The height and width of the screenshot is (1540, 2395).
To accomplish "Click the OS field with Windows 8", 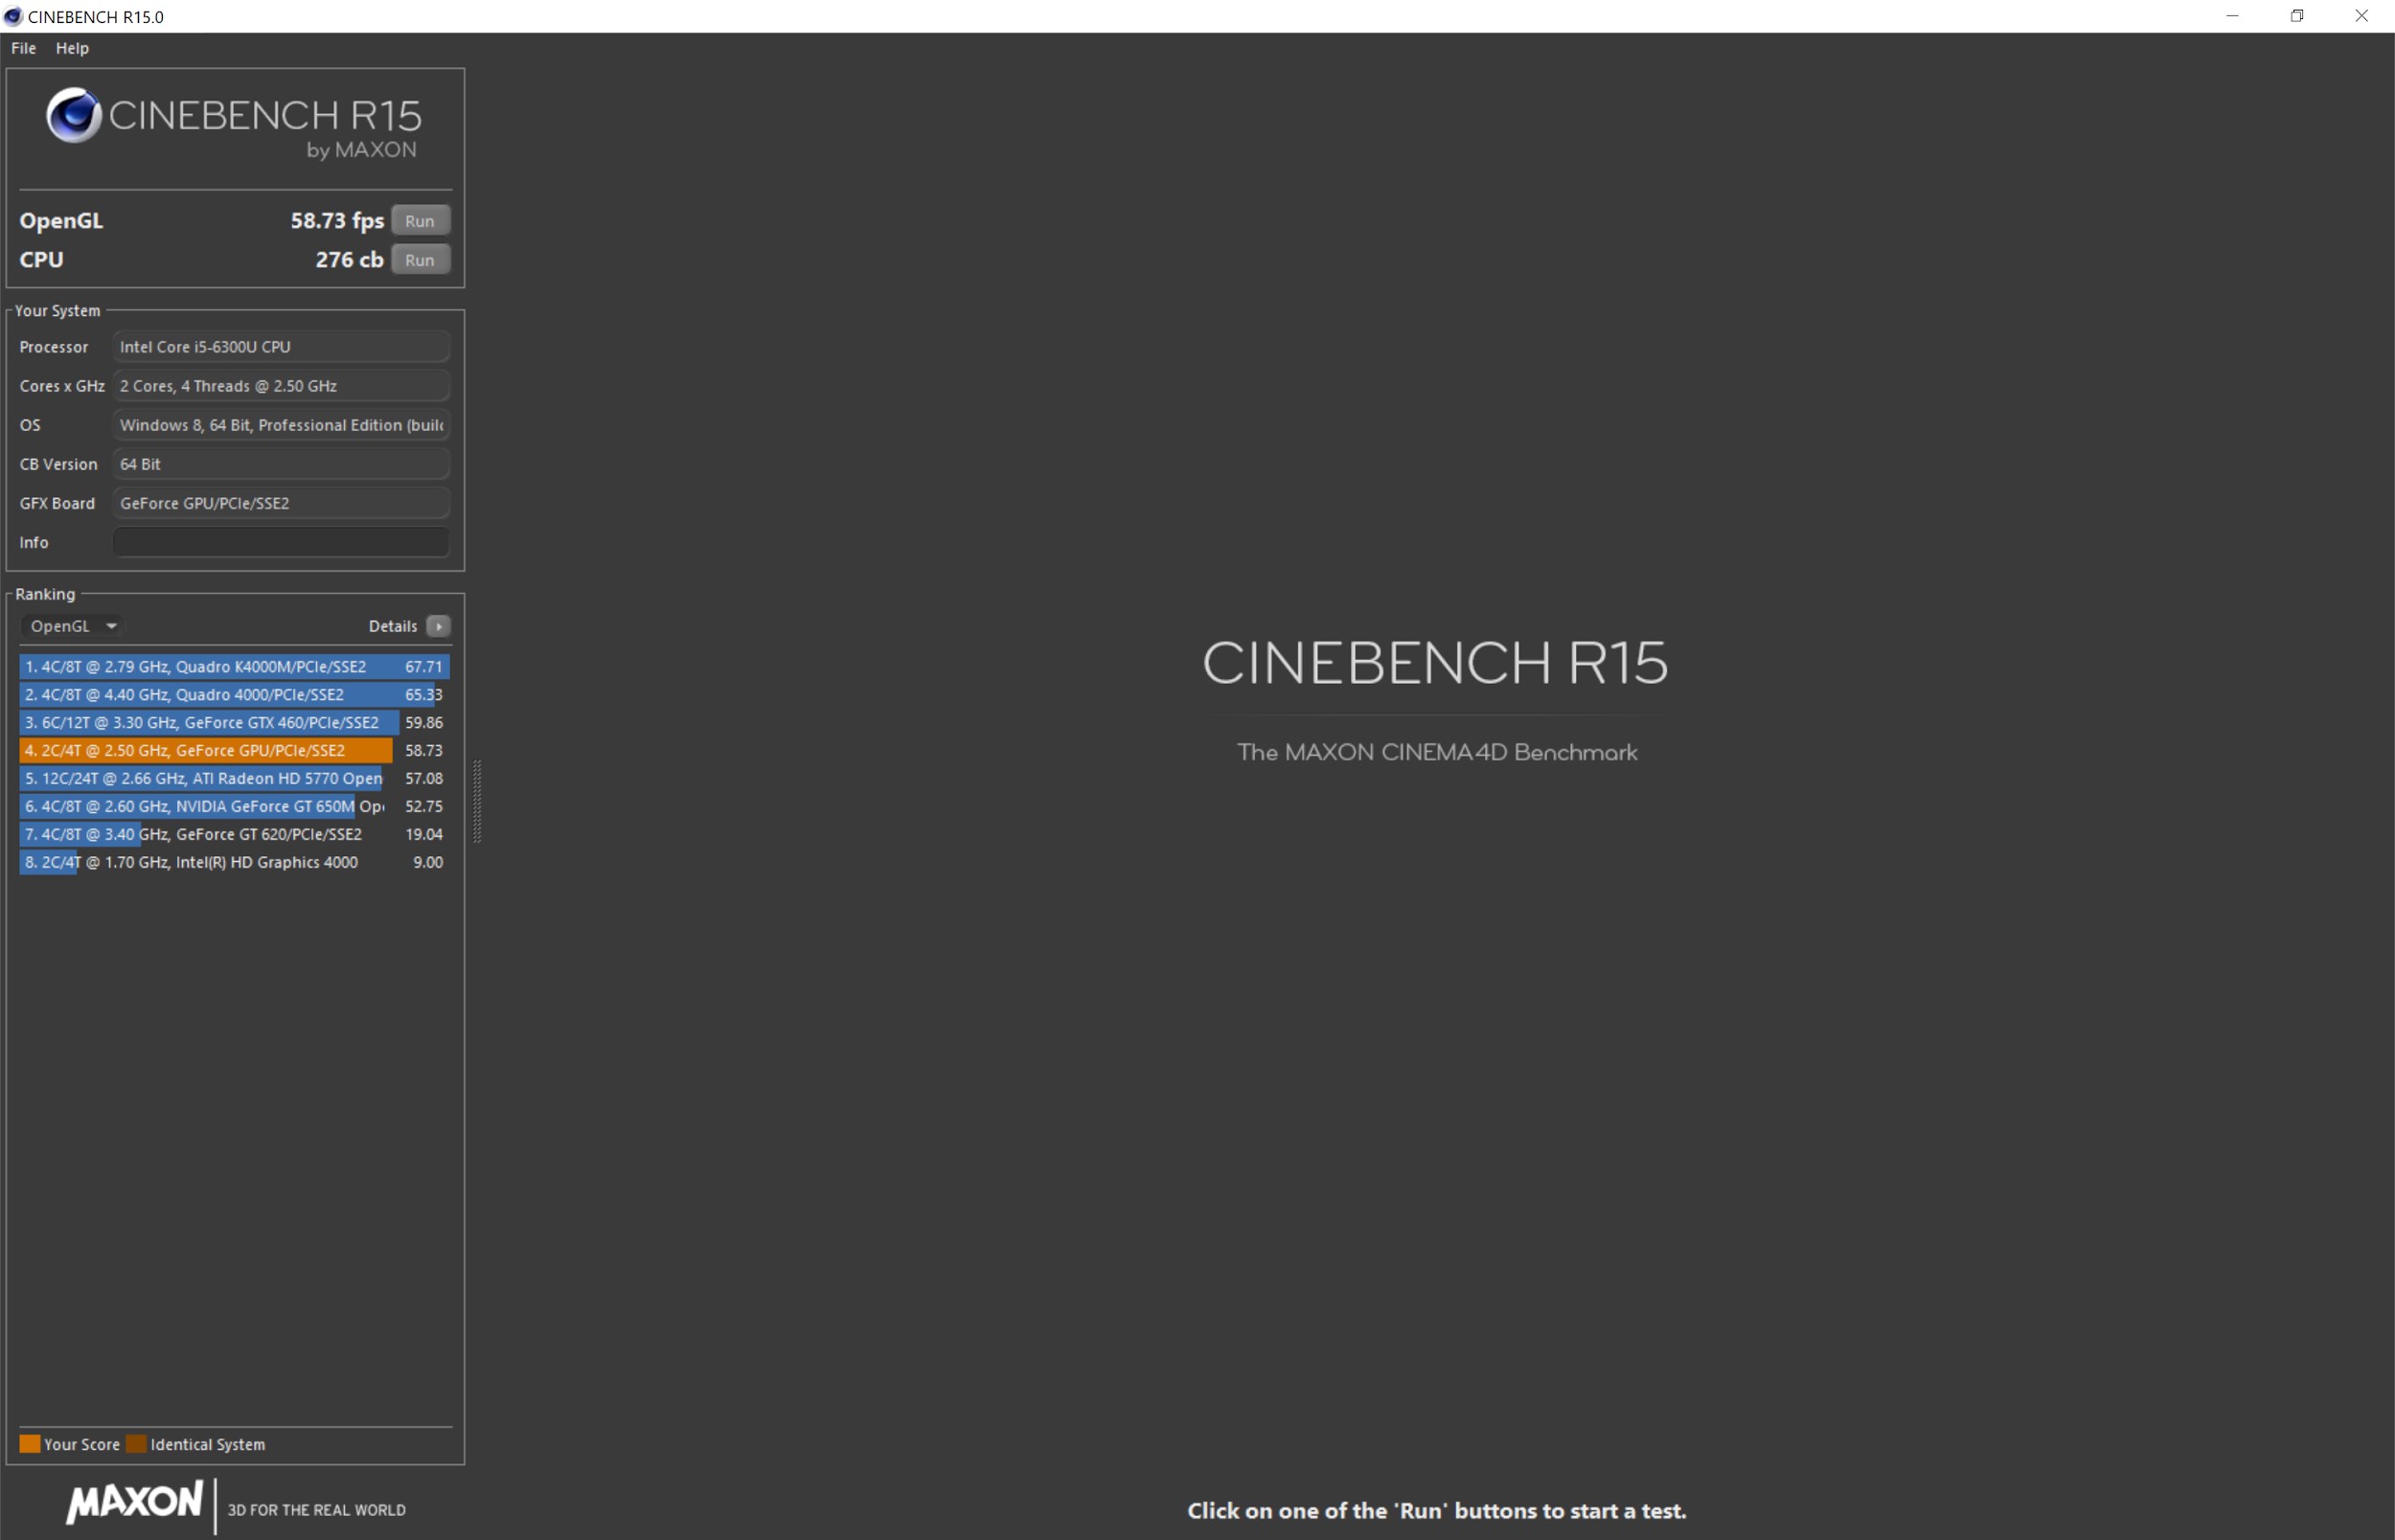I will [x=281, y=425].
